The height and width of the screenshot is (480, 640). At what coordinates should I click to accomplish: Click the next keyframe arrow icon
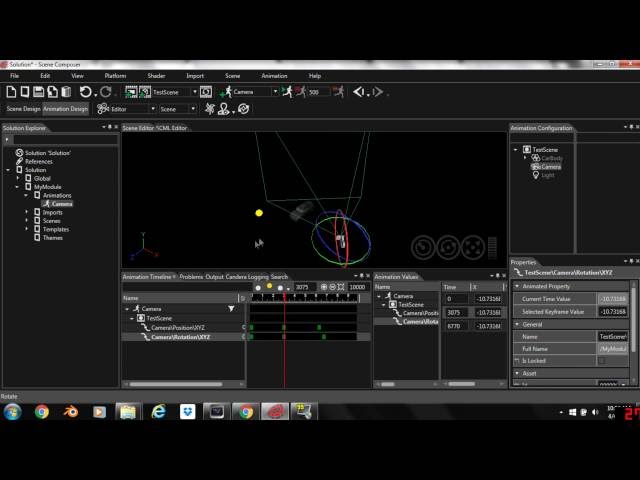click(378, 92)
